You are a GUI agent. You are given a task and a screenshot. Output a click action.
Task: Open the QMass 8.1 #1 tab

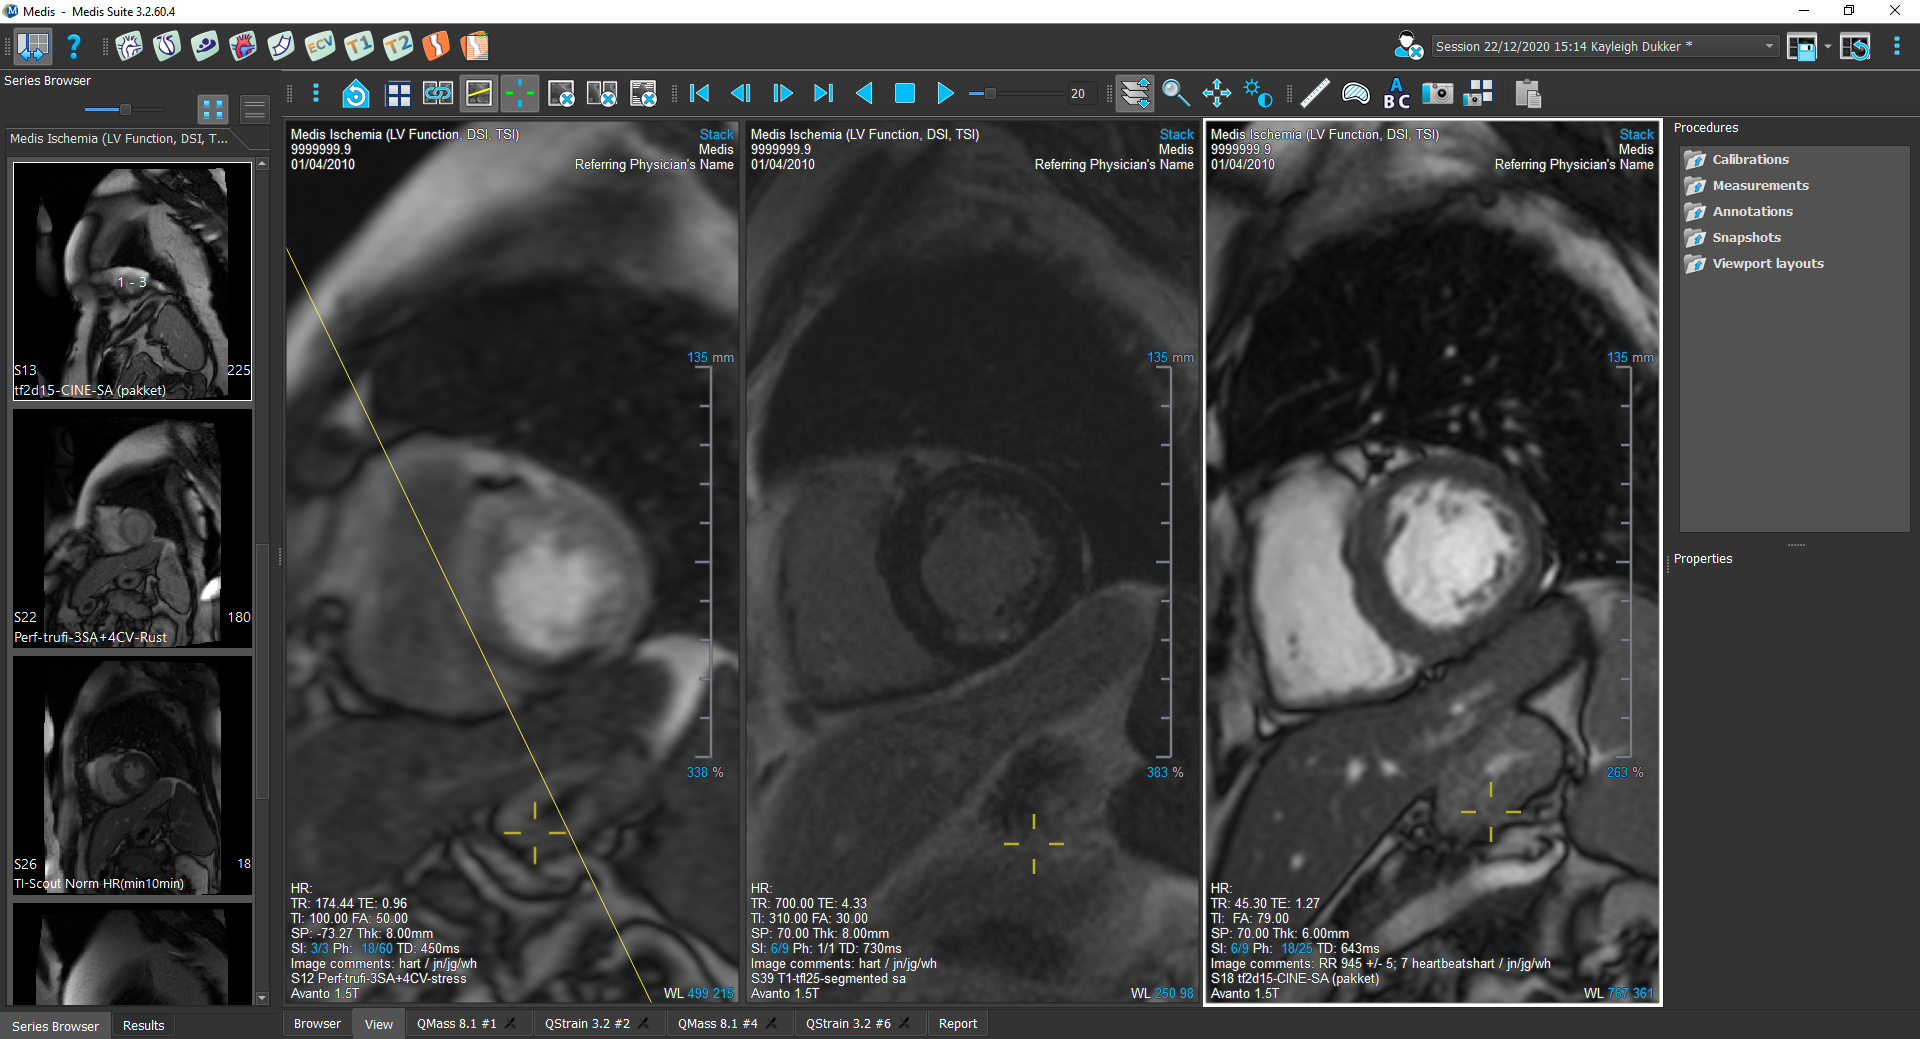pos(457,1024)
